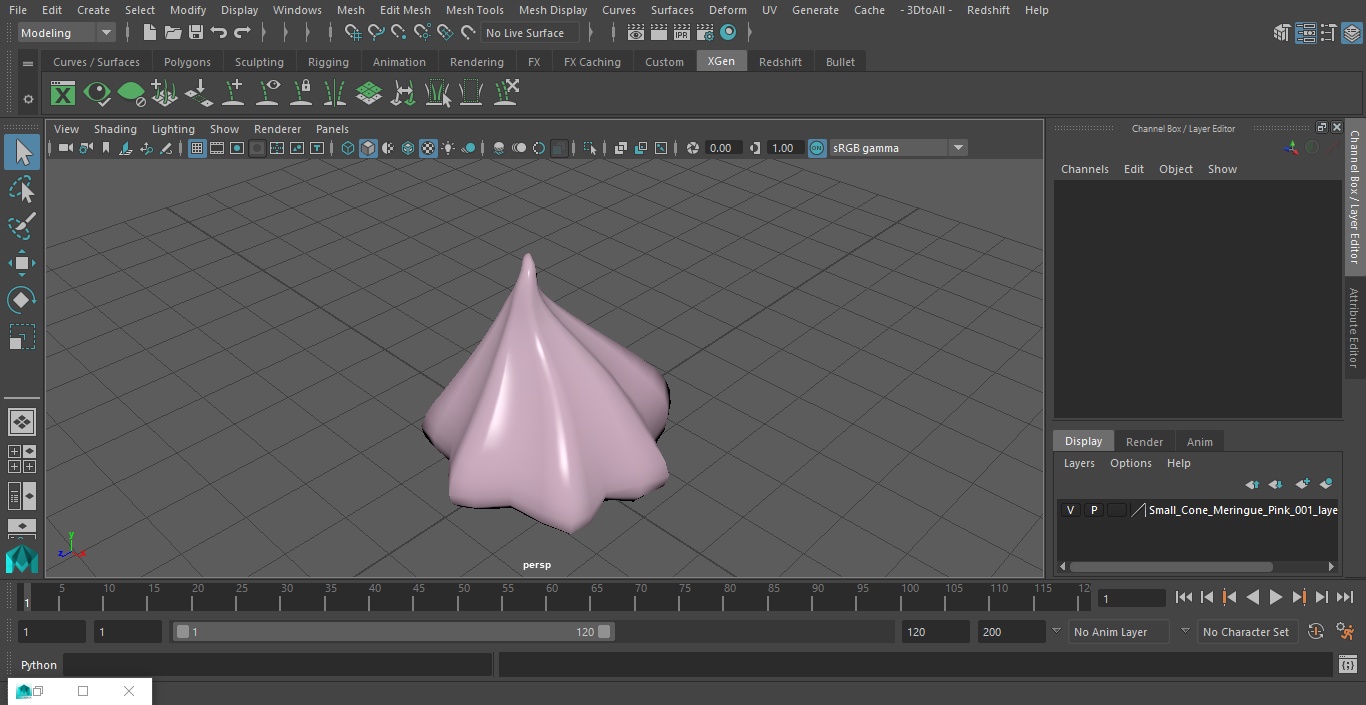Image resolution: width=1366 pixels, height=705 pixels.
Task: Choose the Scale tool in toolbox
Action: 22,337
